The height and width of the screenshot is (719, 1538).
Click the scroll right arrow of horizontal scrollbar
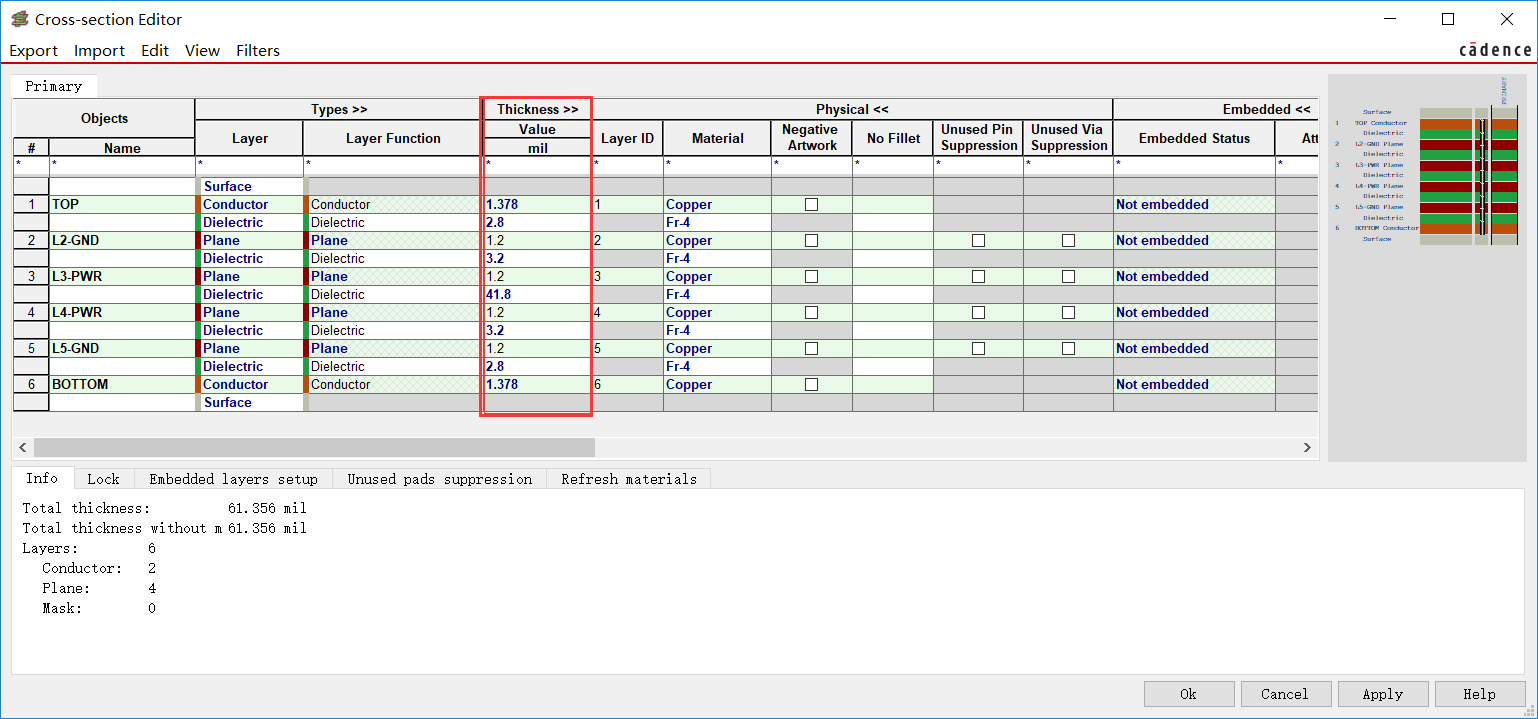[x=1306, y=447]
